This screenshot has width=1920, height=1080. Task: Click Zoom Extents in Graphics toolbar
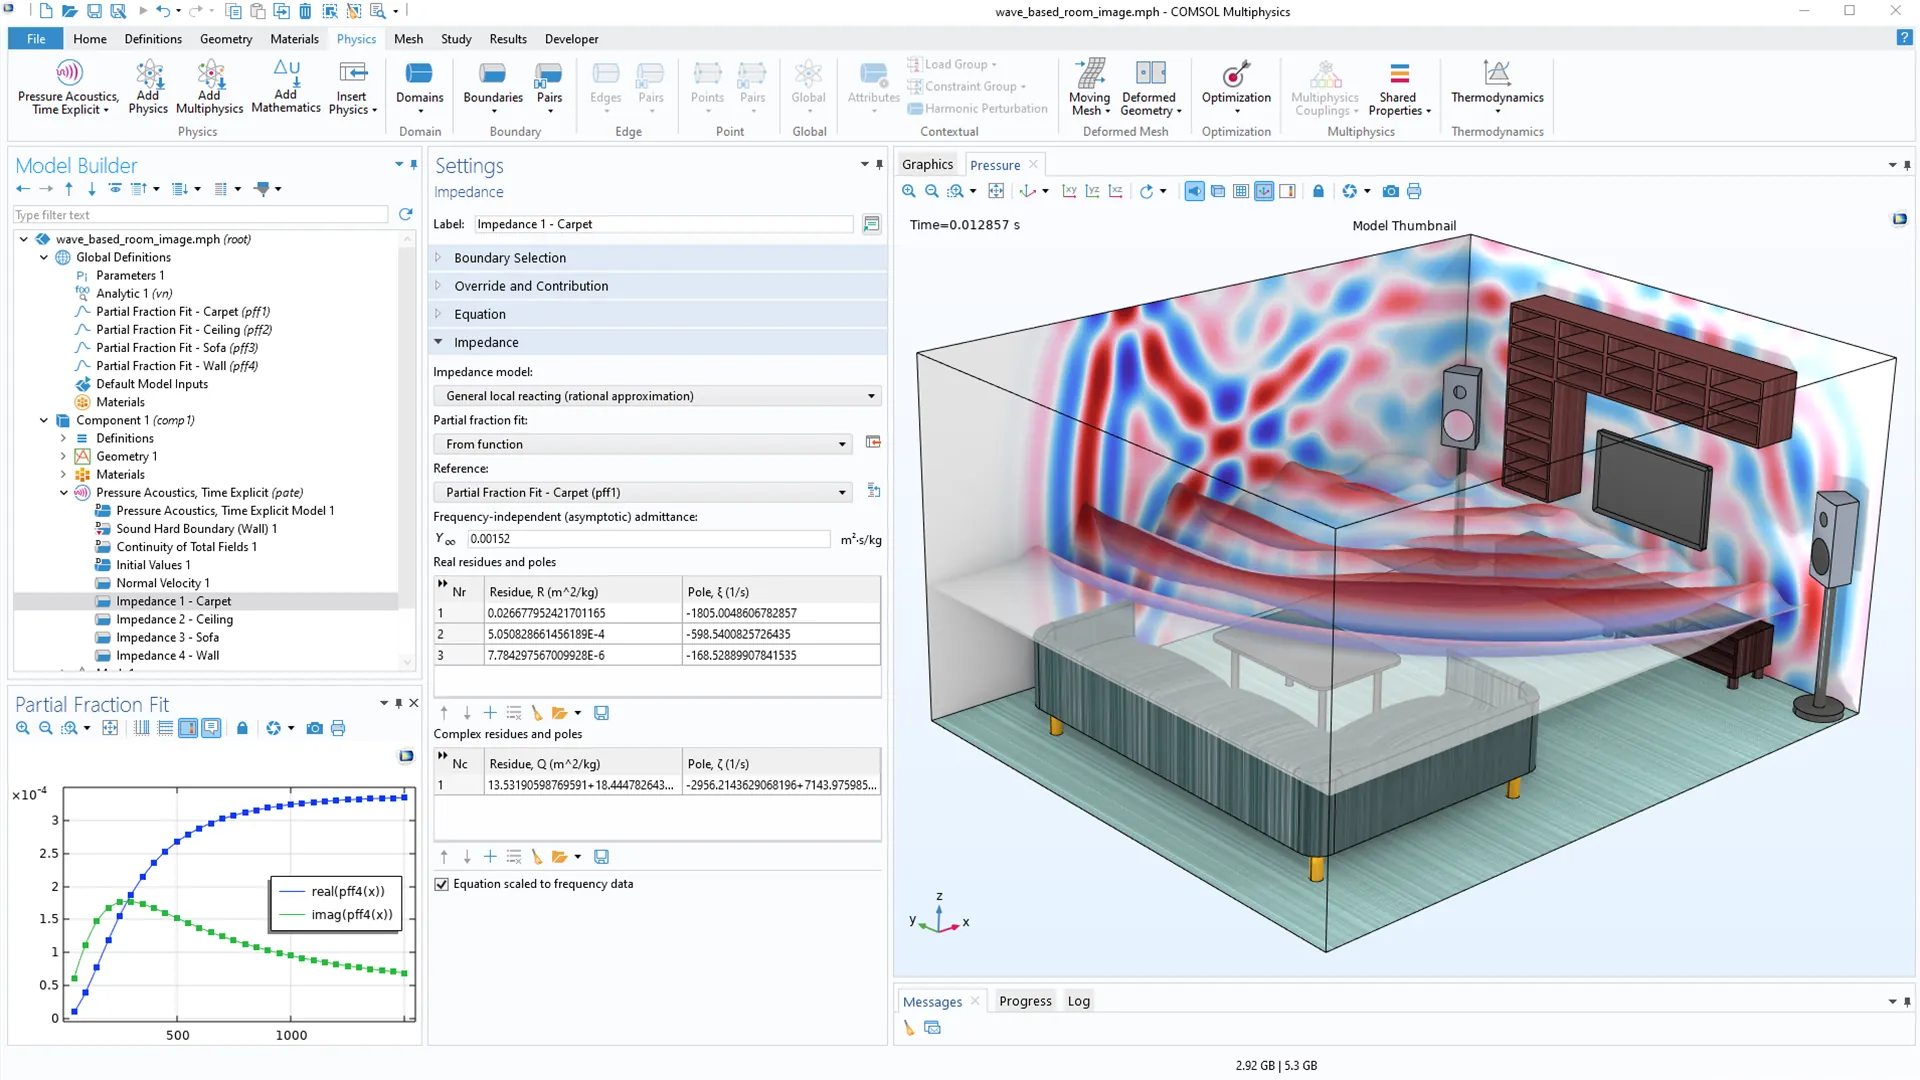click(x=996, y=191)
